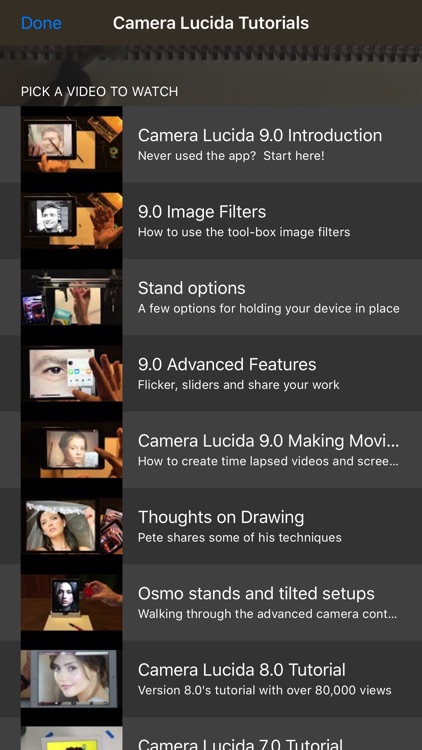Viewport: 422px width, 750px height.
Task: Tap 'How to create time lapsed videos' subtitle
Action: tap(268, 462)
